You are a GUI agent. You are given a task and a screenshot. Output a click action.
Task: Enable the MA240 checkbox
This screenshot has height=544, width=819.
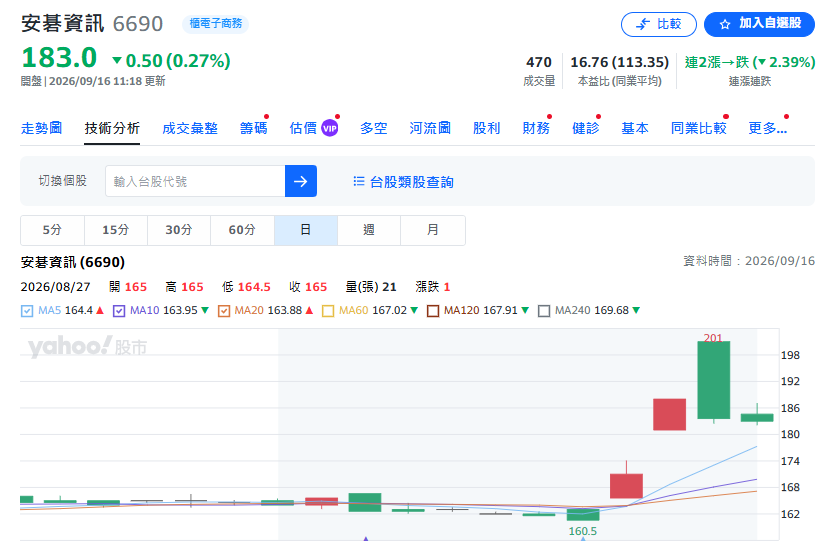[x=544, y=311]
